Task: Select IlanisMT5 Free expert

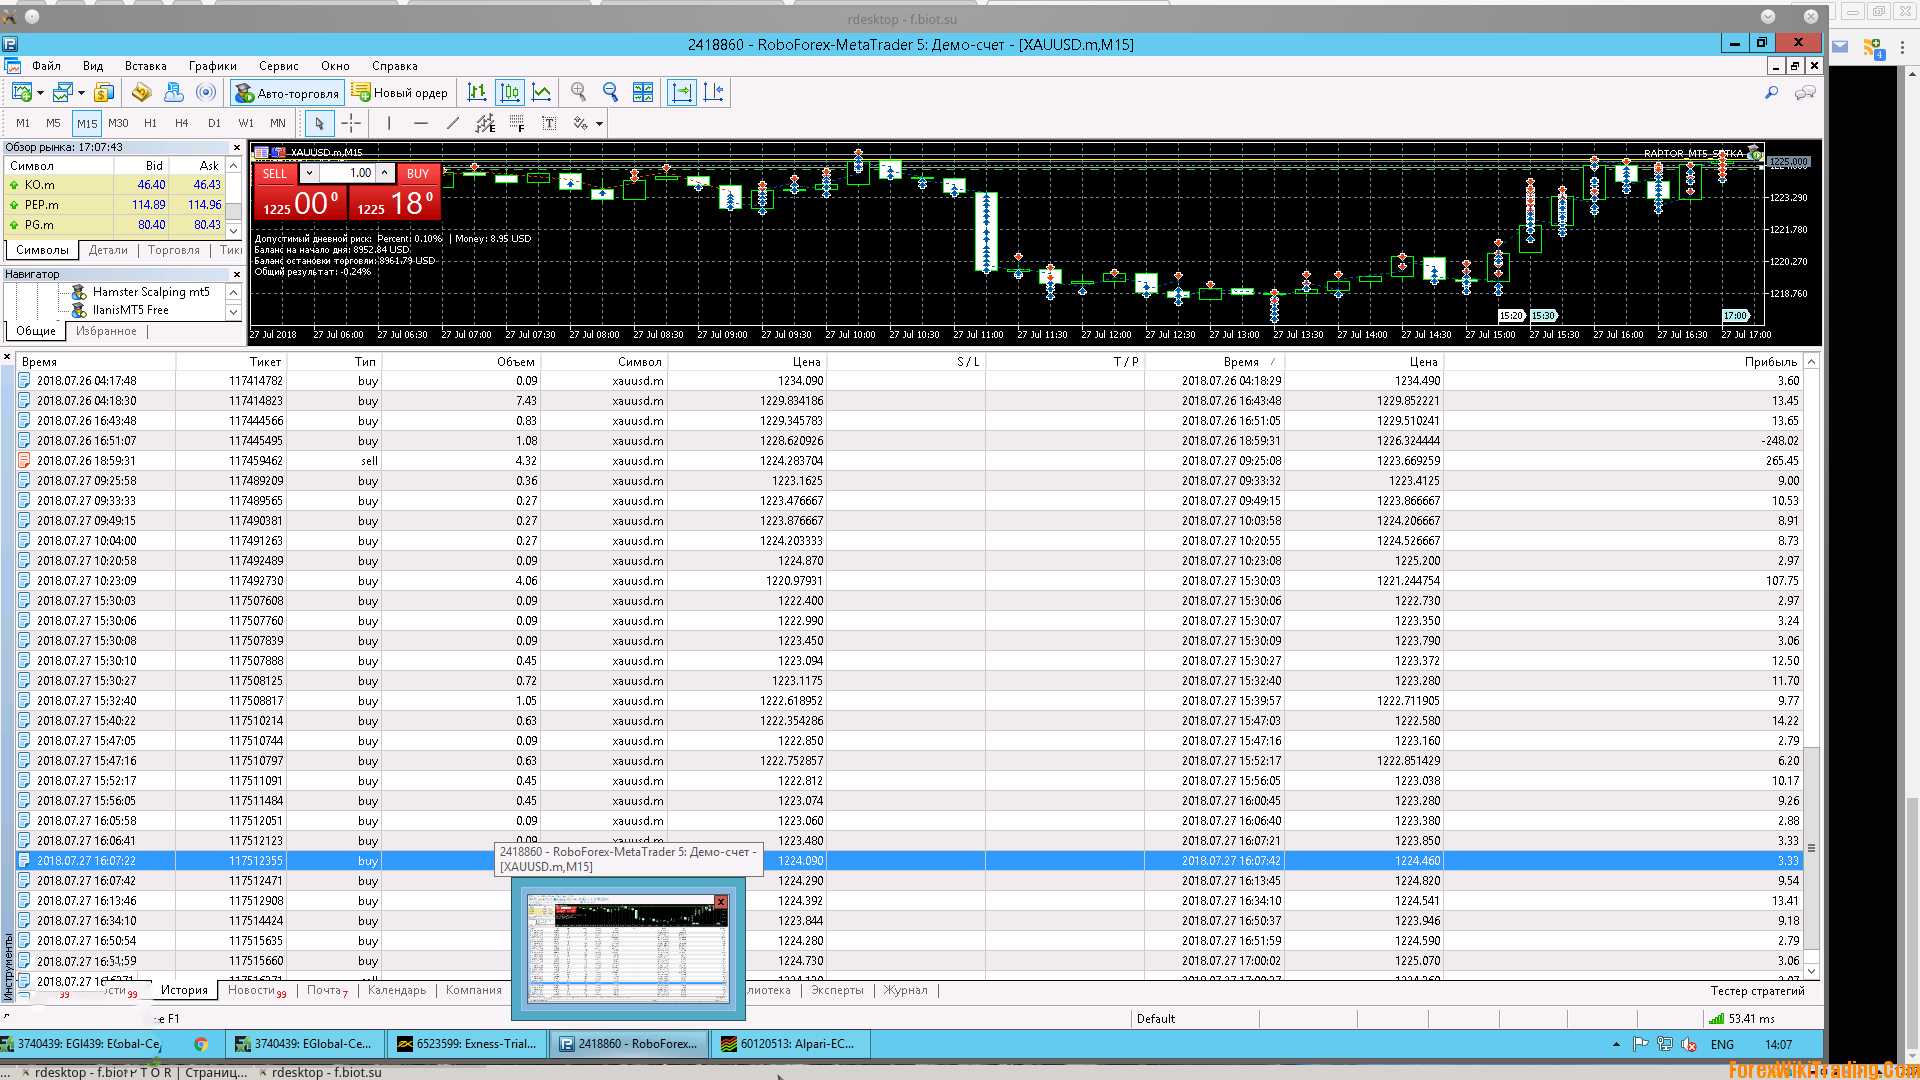Action: point(131,310)
